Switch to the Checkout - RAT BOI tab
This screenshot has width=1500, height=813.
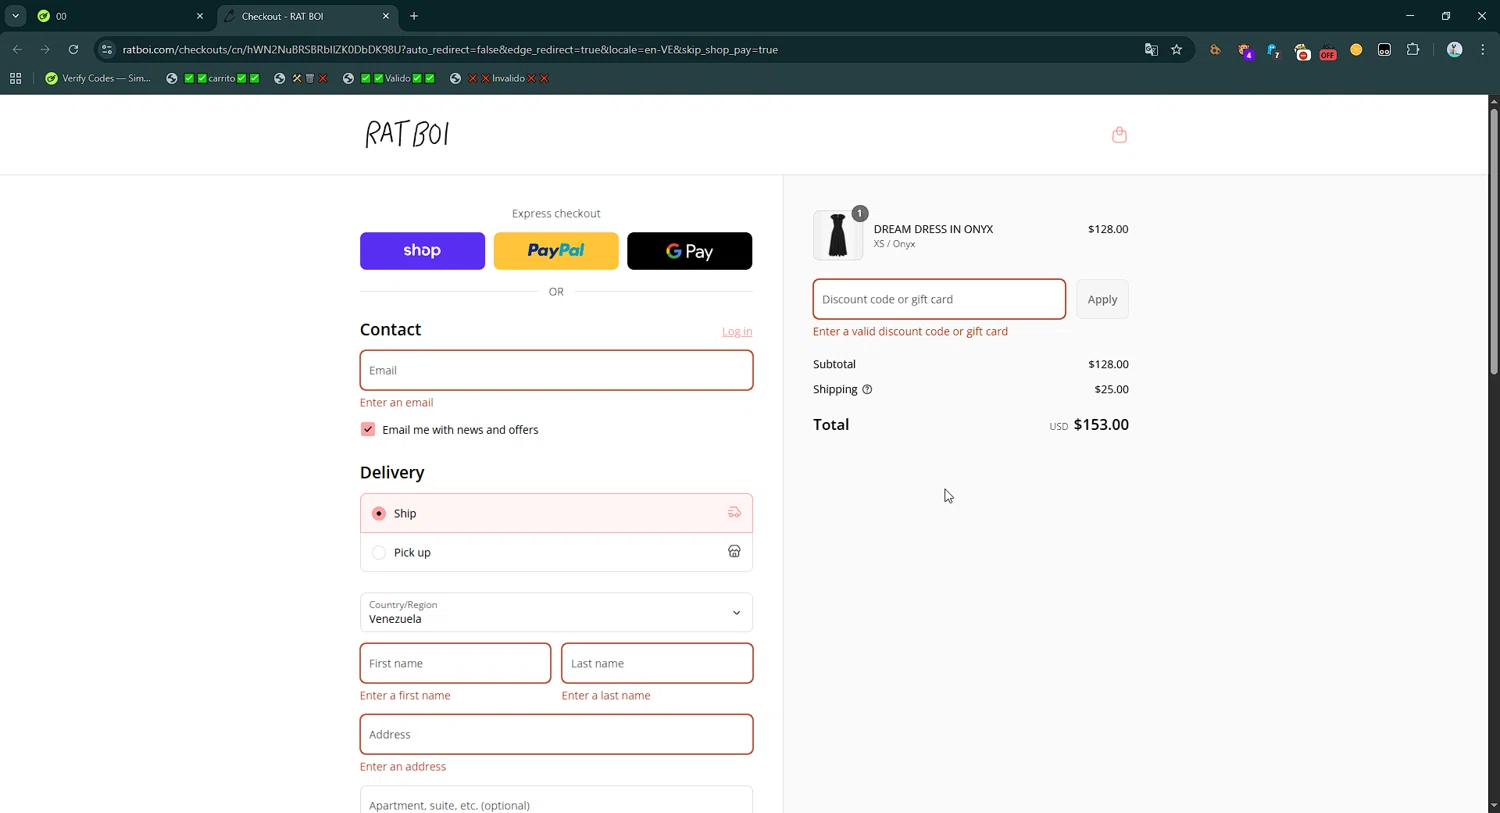306,16
